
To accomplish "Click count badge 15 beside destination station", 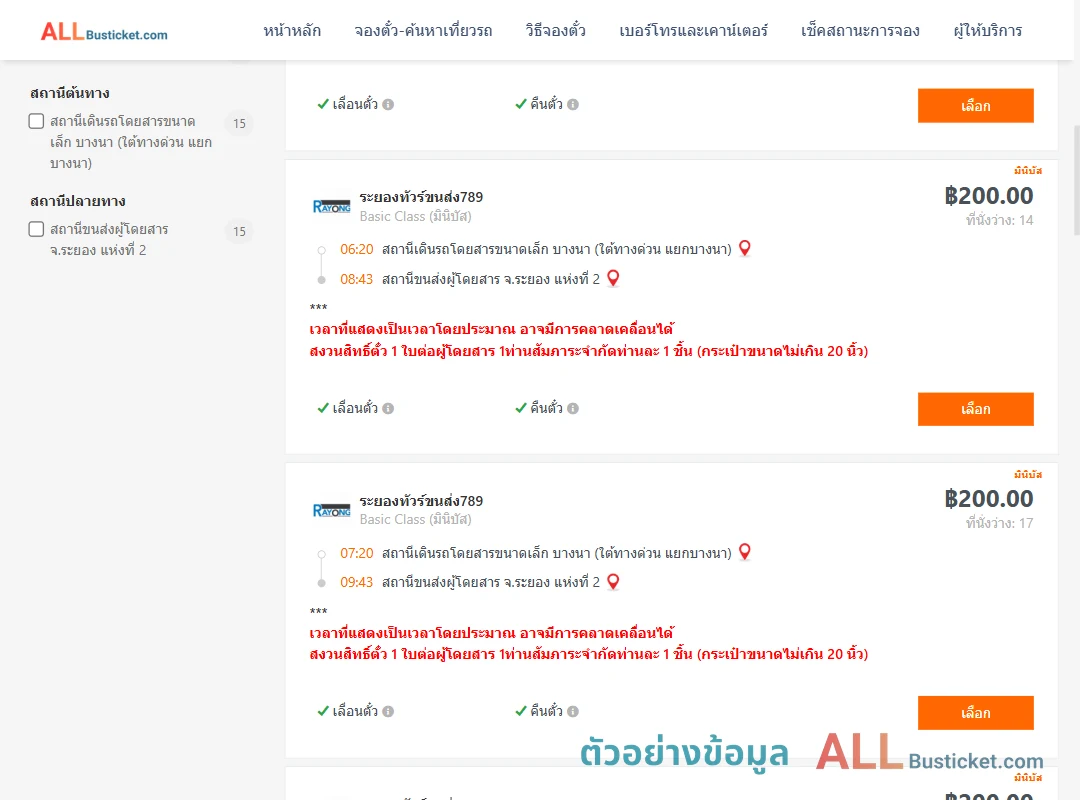I will coord(239,232).
